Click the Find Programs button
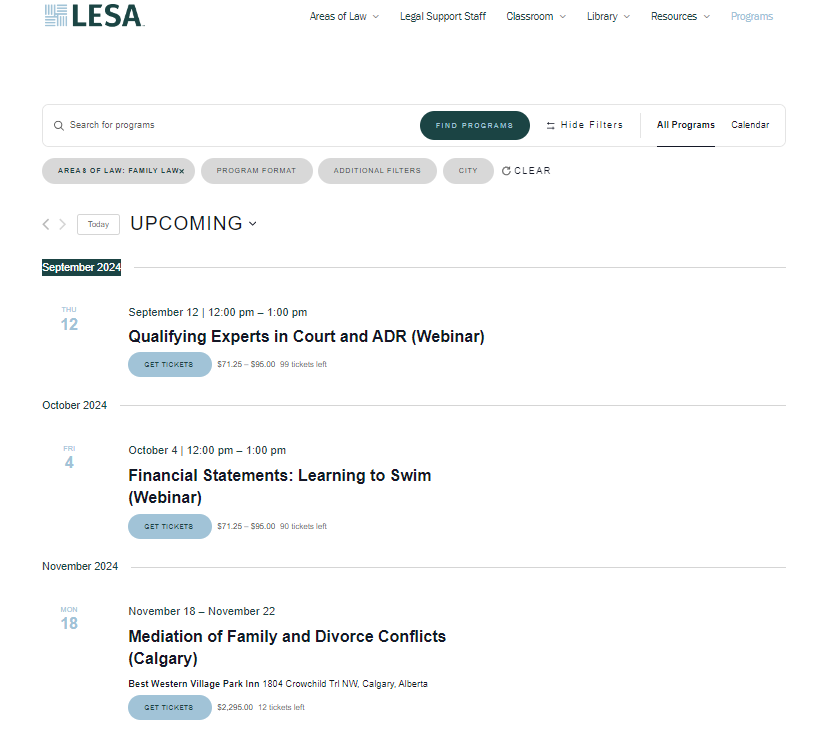Viewport: 829px width, 731px height. (474, 126)
